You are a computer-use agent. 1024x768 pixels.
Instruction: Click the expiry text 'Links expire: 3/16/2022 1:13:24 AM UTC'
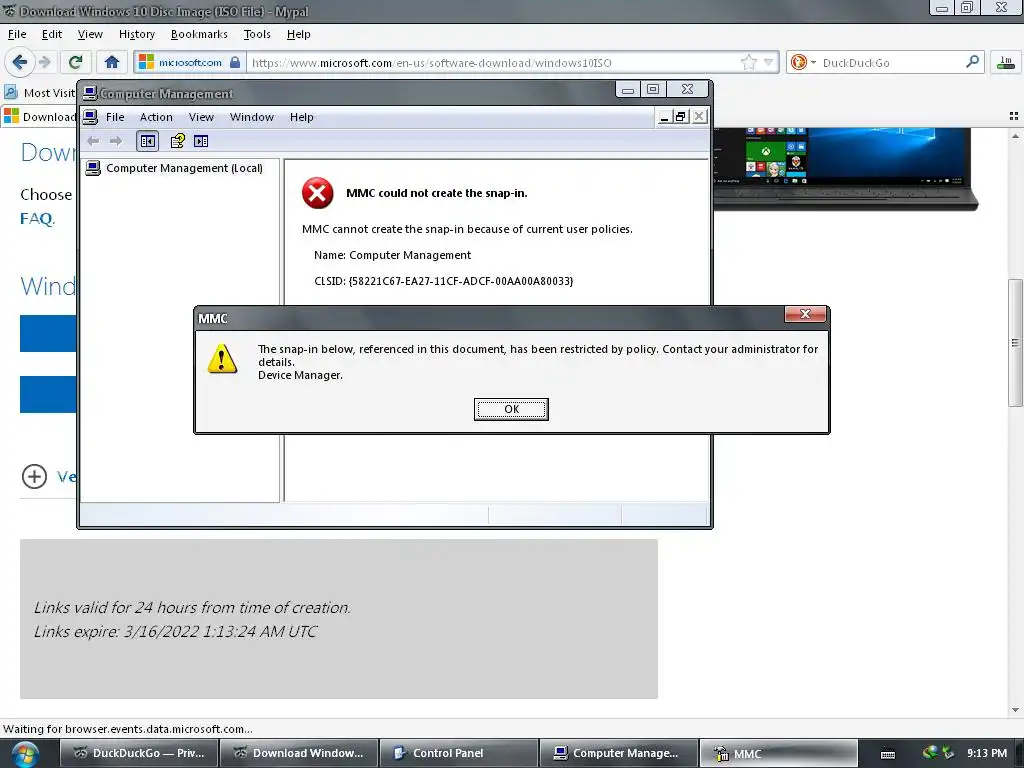[x=175, y=632]
